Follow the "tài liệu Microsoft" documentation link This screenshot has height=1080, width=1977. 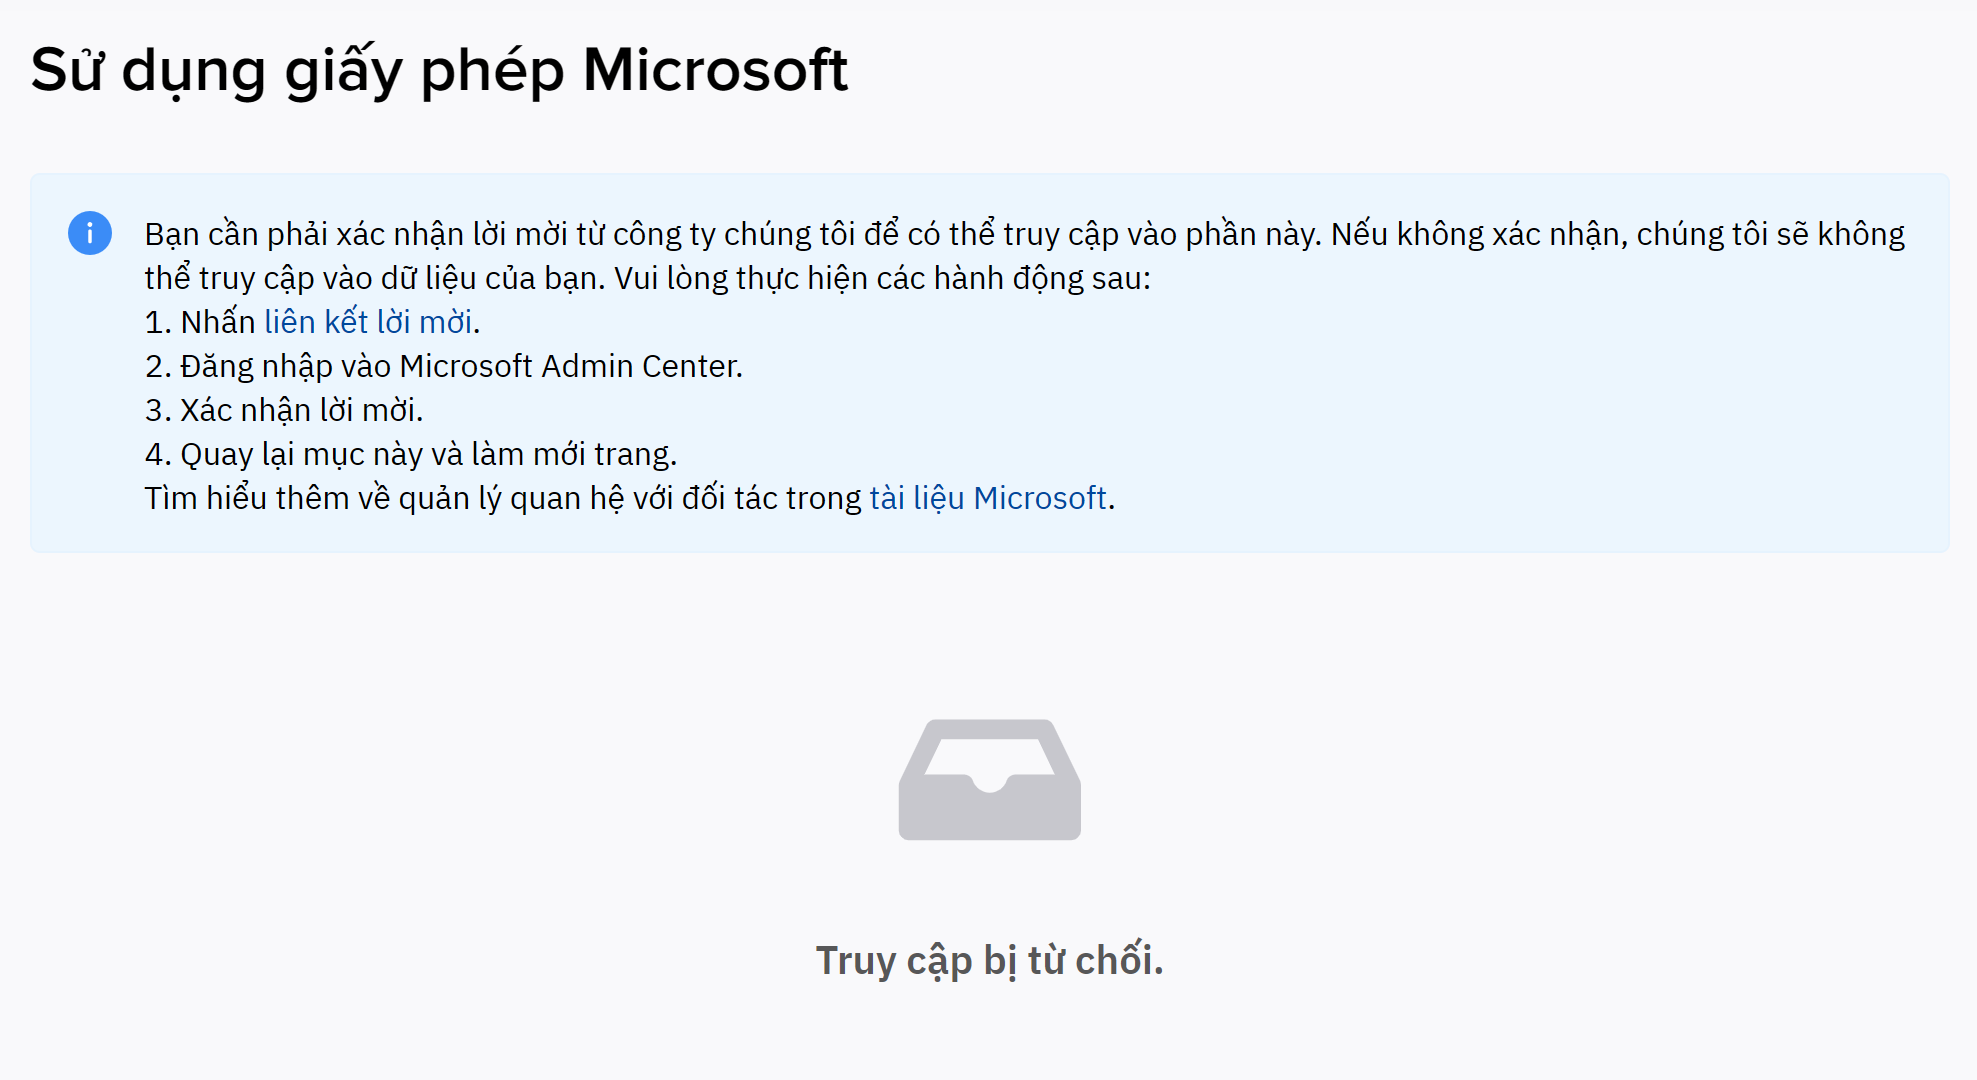point(987,498)
